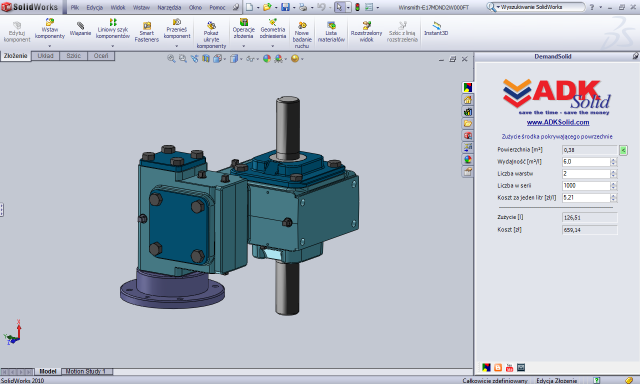This screenshot has height=384, width=640.
Task: Select the Model tab
Action: (x=47, y=371)
